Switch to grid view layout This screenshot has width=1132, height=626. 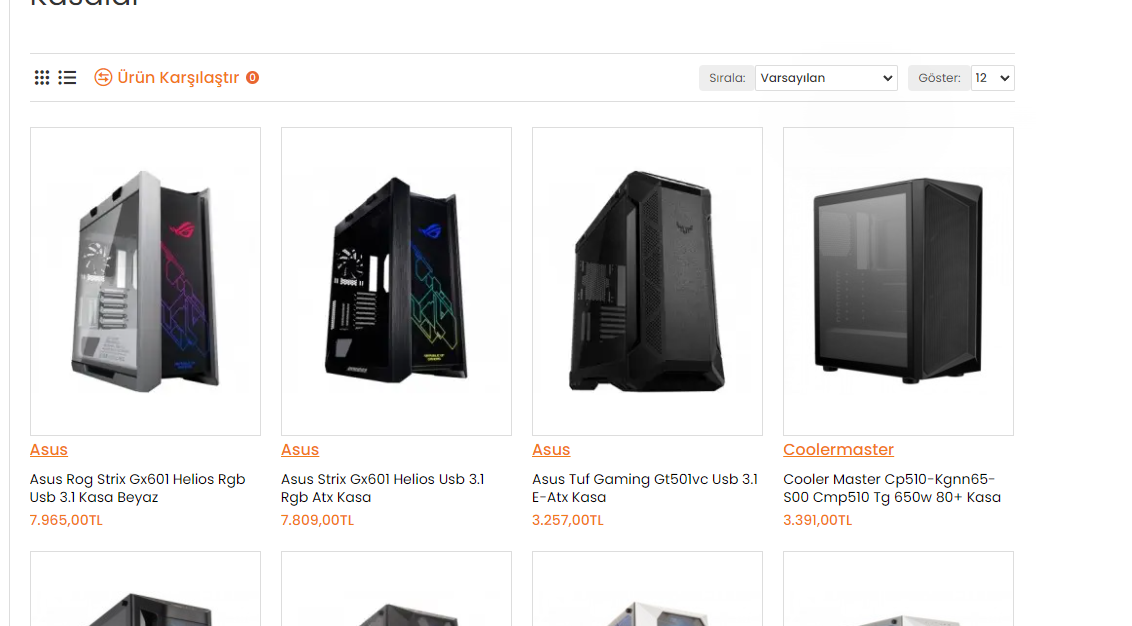pyautogui.click(x=42, y=78)
